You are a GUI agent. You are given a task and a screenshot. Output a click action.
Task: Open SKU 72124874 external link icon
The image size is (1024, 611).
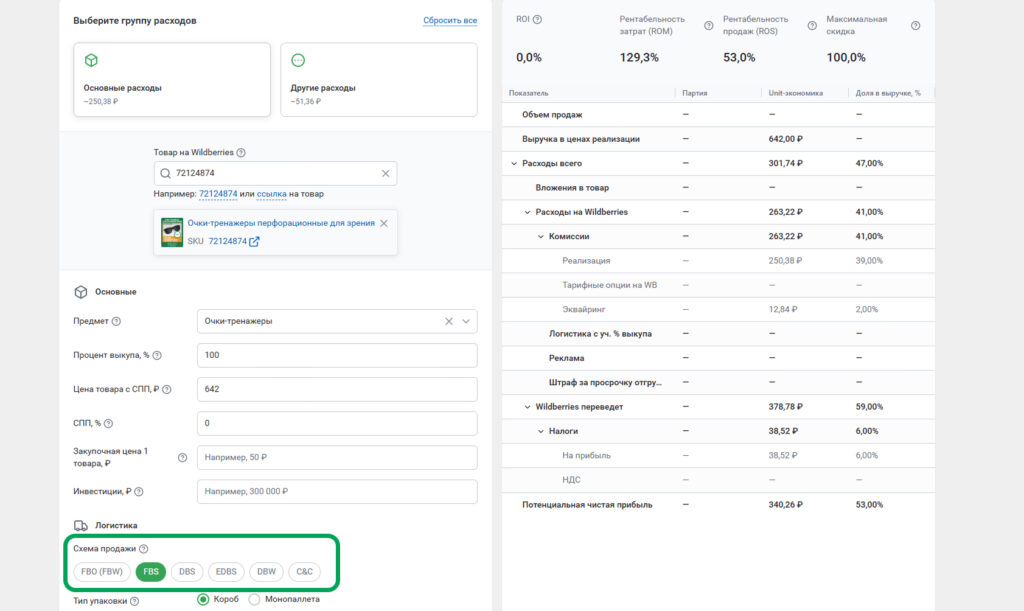254,242
